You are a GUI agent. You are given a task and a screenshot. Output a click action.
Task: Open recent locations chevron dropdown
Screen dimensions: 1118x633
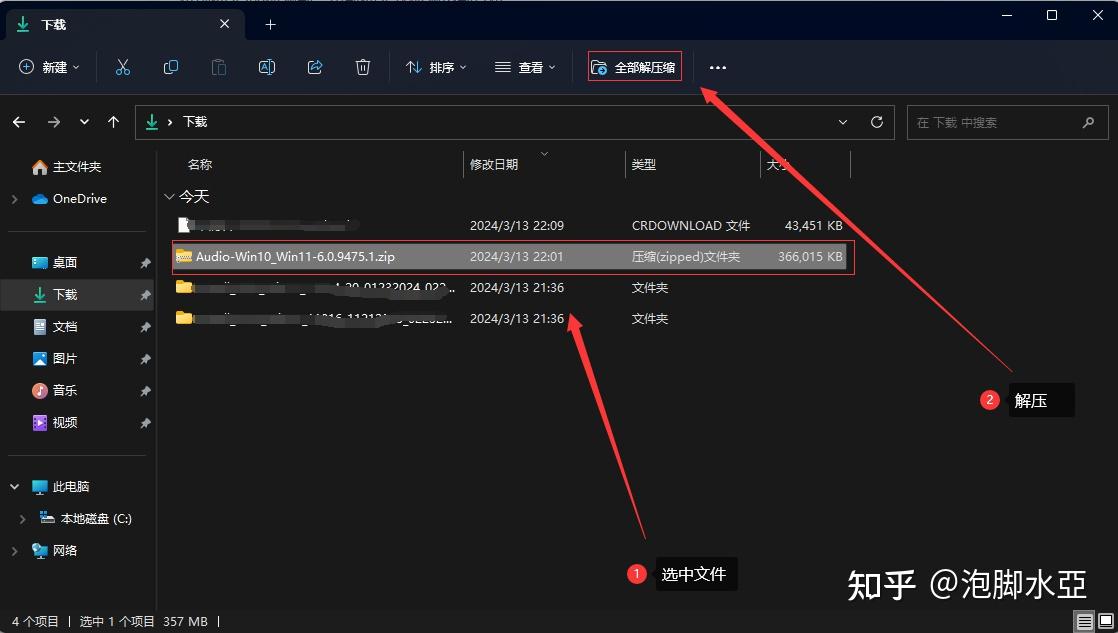click(x=84, y=122)
